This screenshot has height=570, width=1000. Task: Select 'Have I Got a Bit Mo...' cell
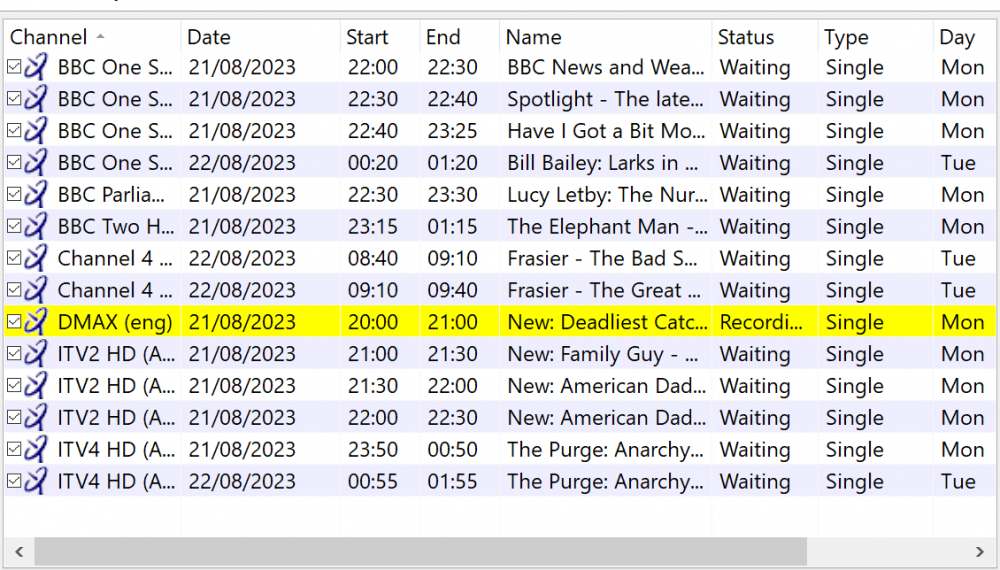pyautogui.click(x=606, y=131)
